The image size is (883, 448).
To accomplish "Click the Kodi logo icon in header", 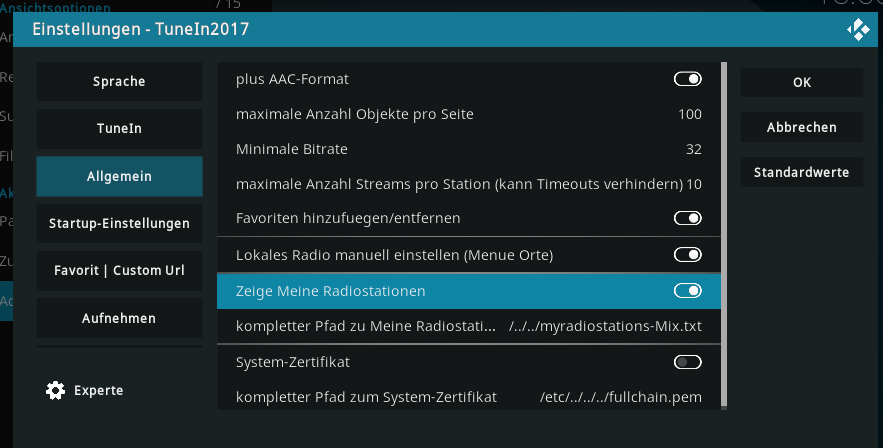I will (858, 29).
